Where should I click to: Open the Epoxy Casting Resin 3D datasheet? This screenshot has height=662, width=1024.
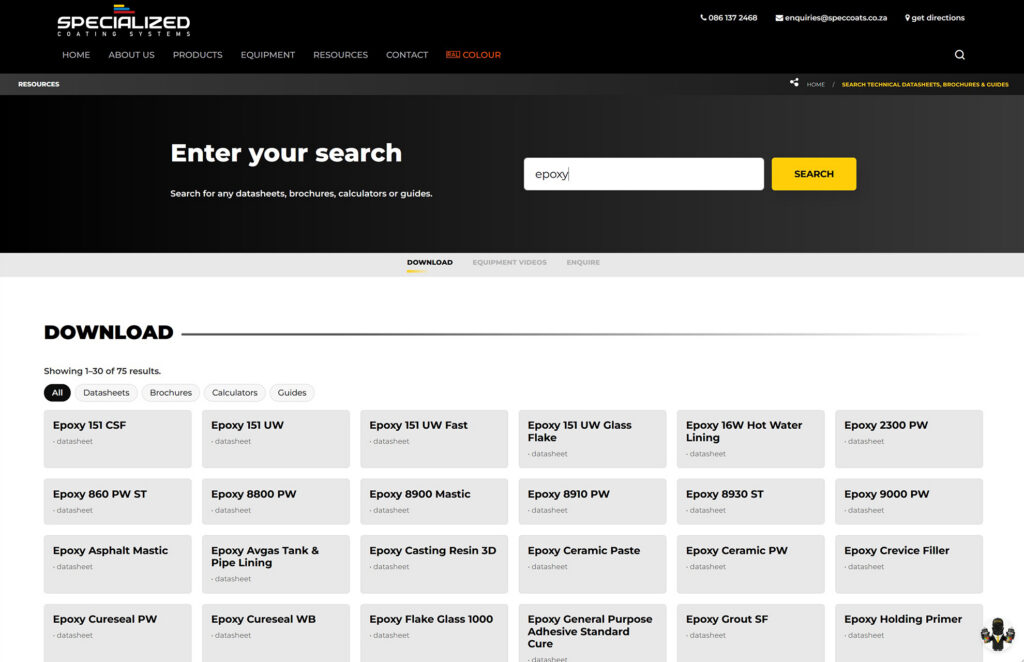(x=434, y=564)
